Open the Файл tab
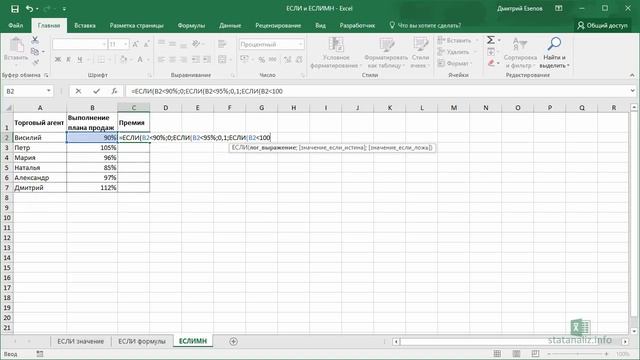Viewport: 640px width, 360px height. pos(16,25)
